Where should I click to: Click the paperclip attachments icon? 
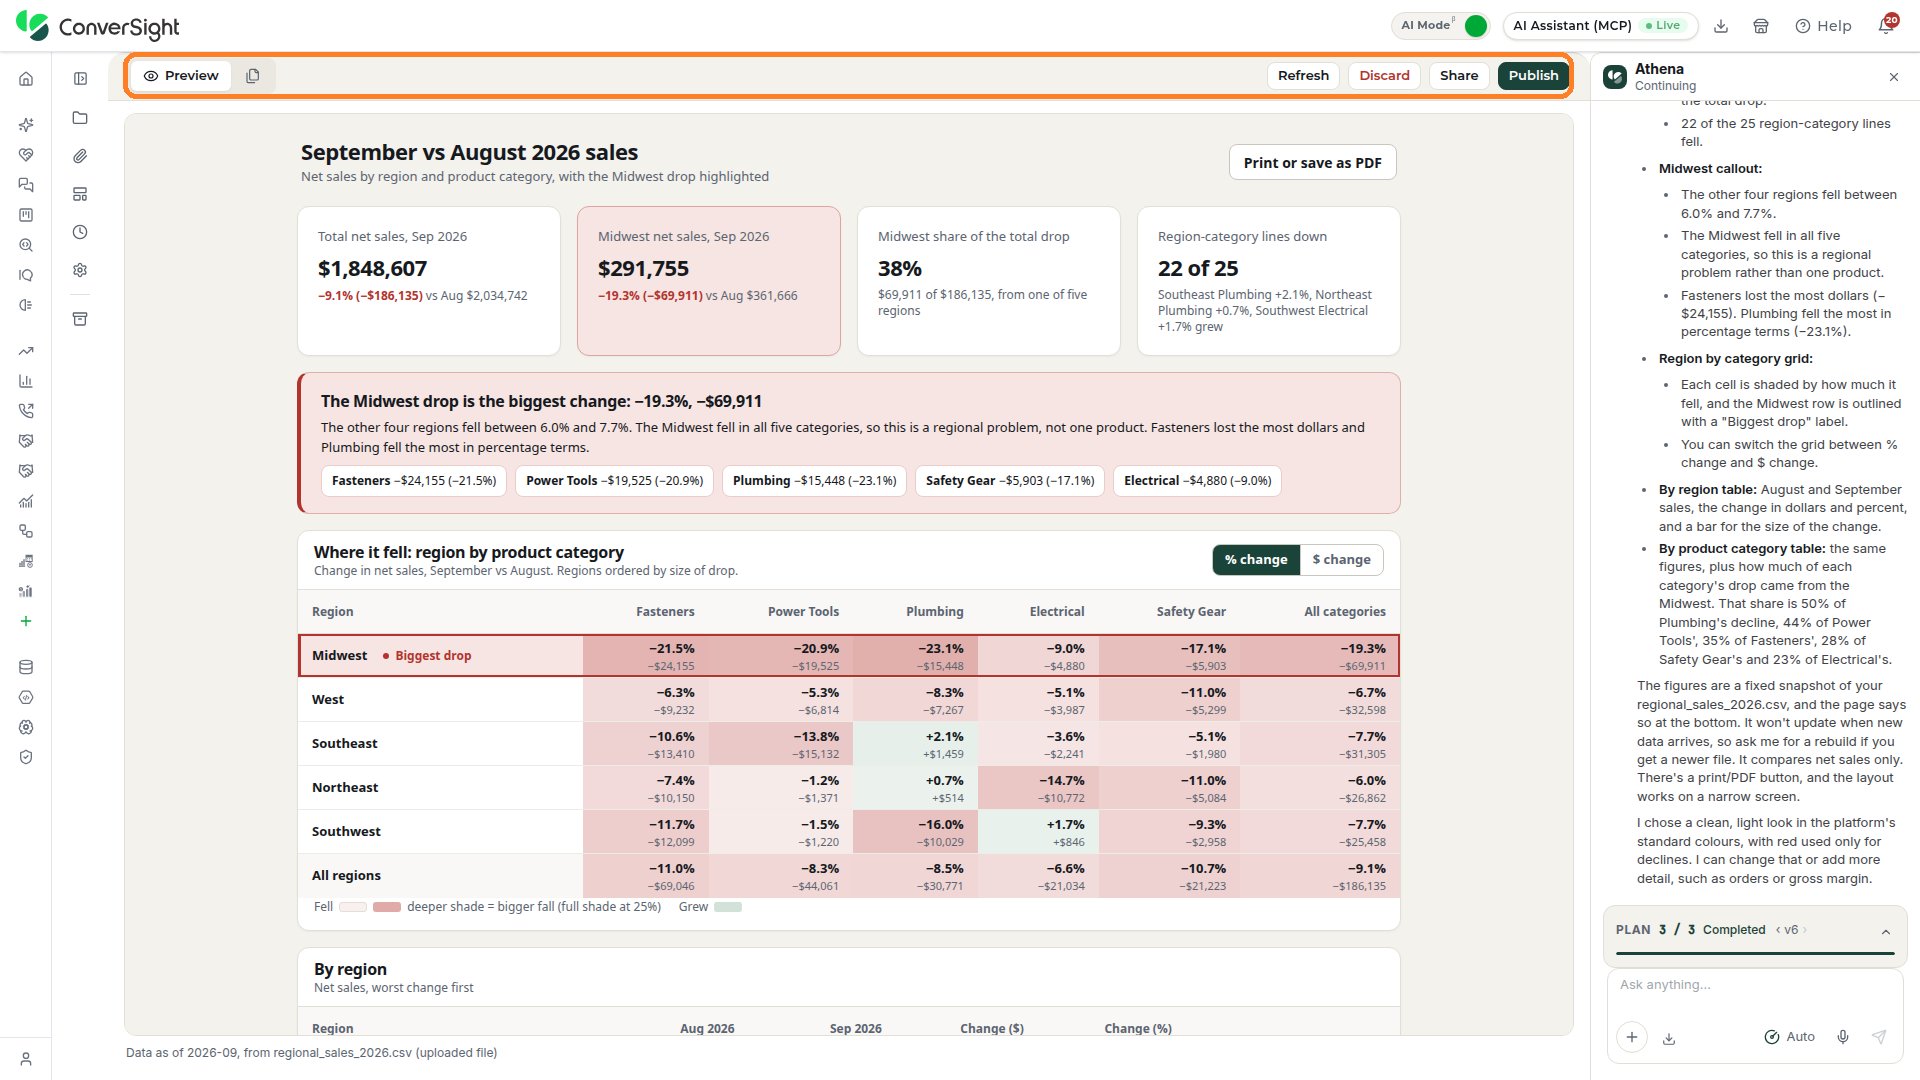point(80,156)
